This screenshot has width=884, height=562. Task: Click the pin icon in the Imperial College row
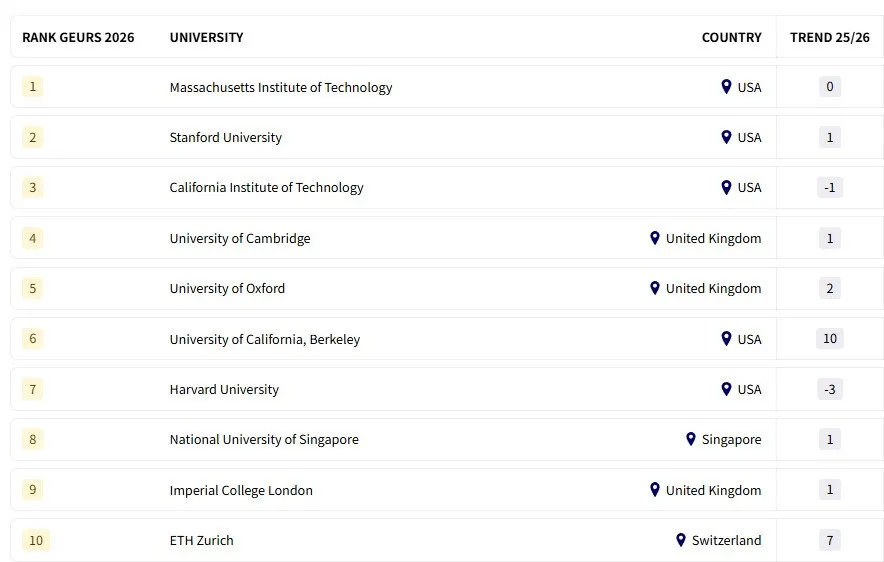coord(655,490)
